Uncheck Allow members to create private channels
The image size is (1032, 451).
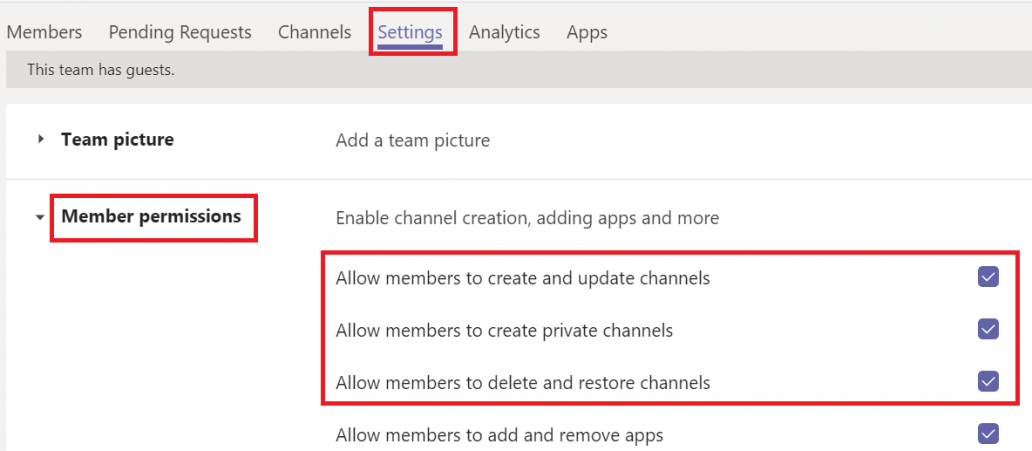pos(988,329)
